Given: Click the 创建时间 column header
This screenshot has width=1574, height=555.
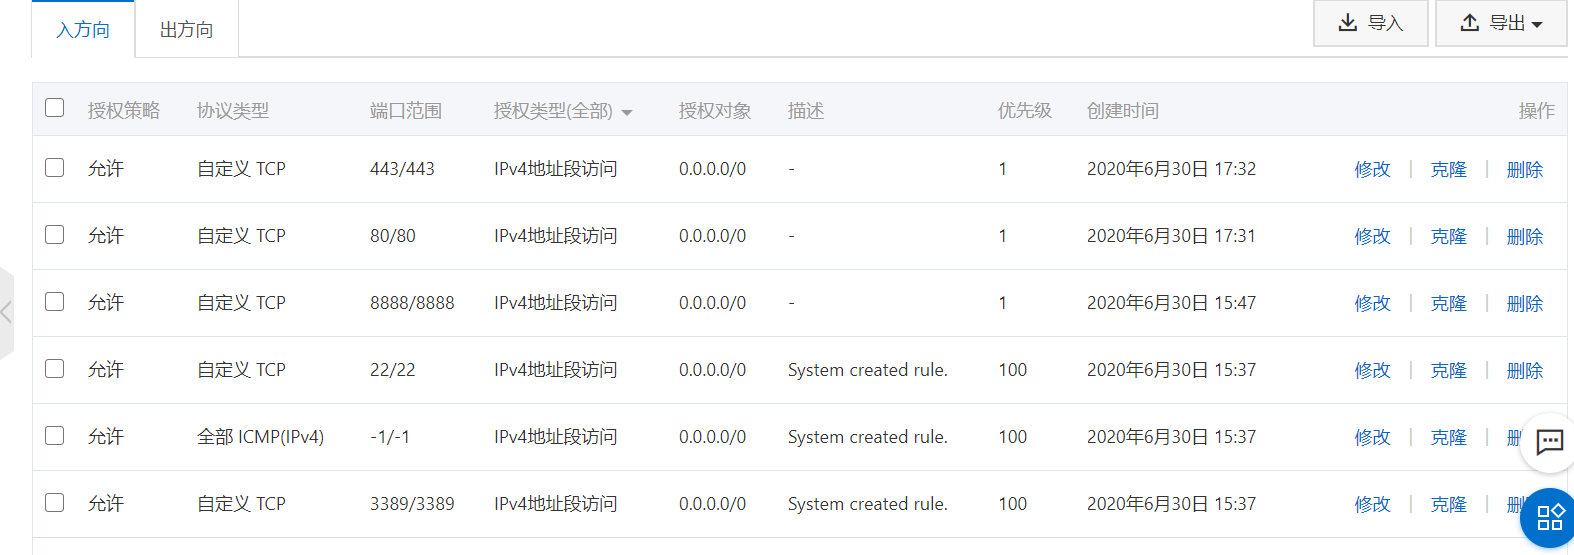Looking at the screenshot, I should 1123,111.
